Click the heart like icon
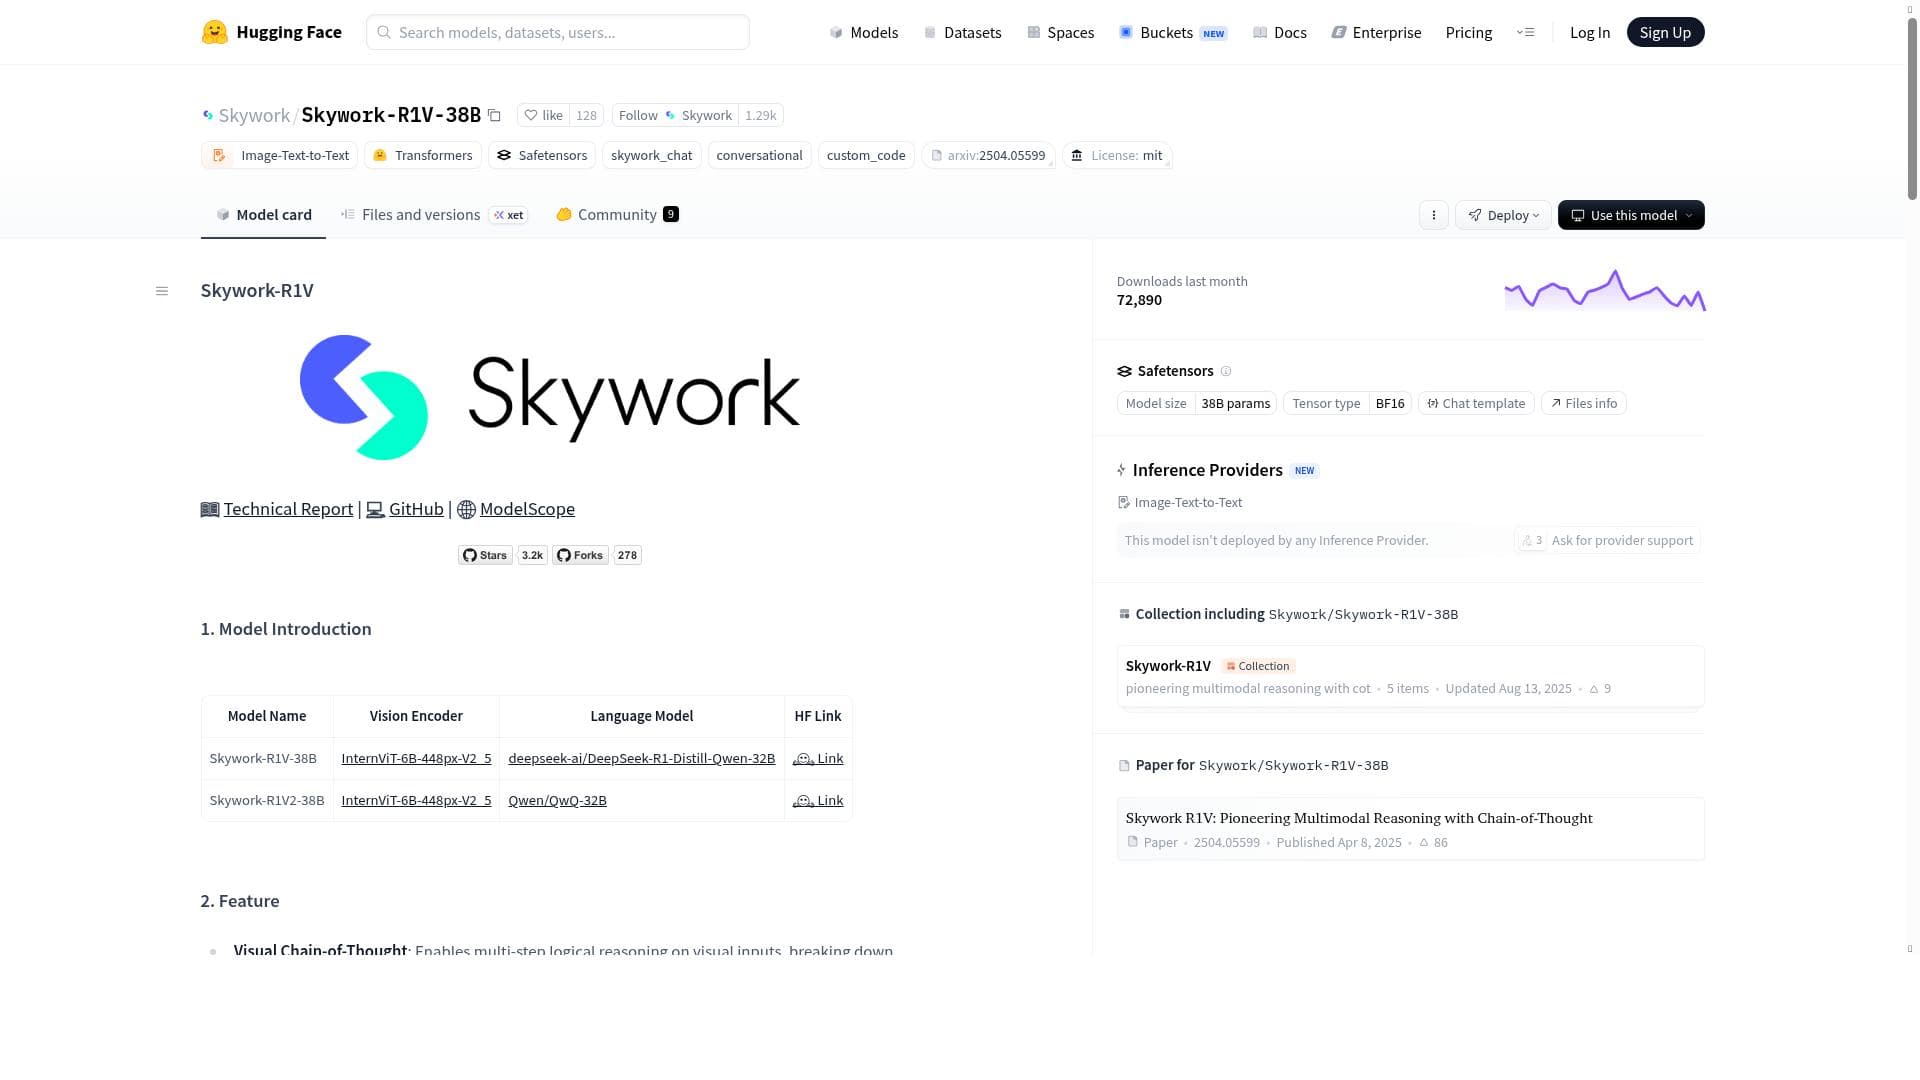1920x1080 pixels. 531,115
